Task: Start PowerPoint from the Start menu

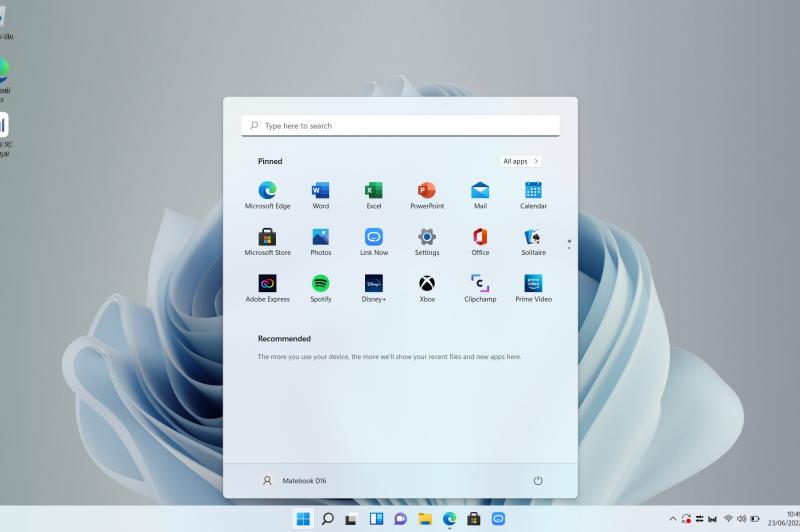Action: point(427,195)
